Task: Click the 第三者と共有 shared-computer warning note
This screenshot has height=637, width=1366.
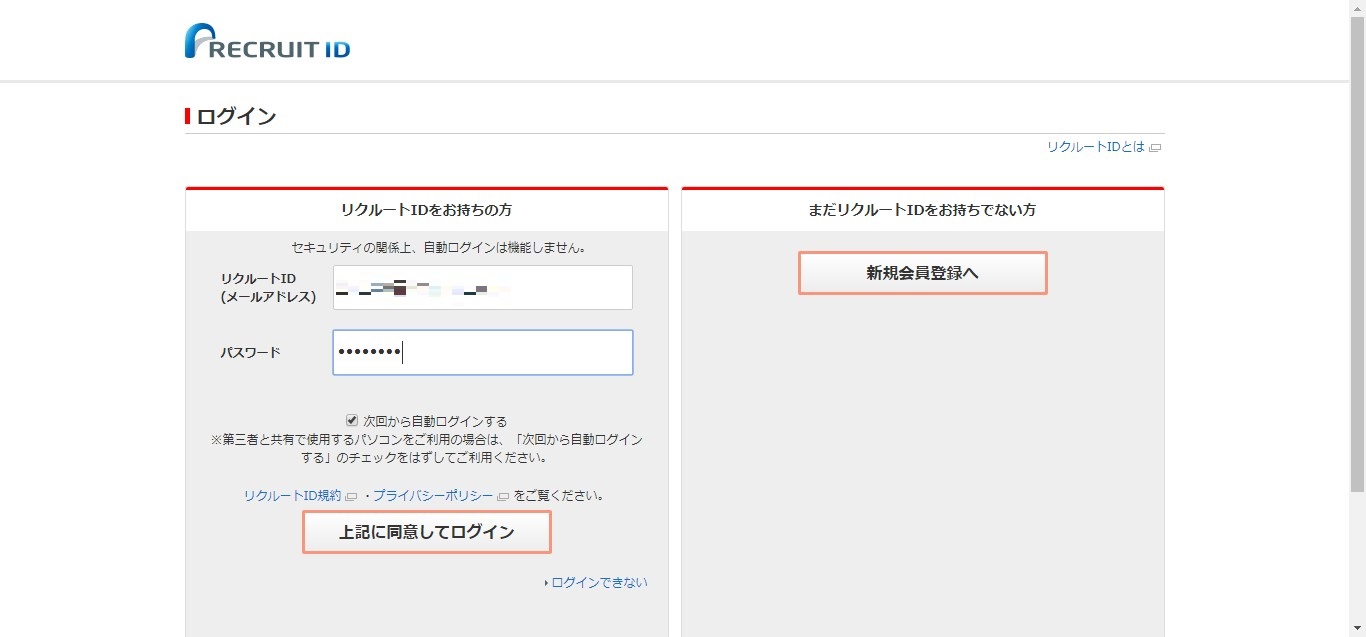Action: click(427, 448)
